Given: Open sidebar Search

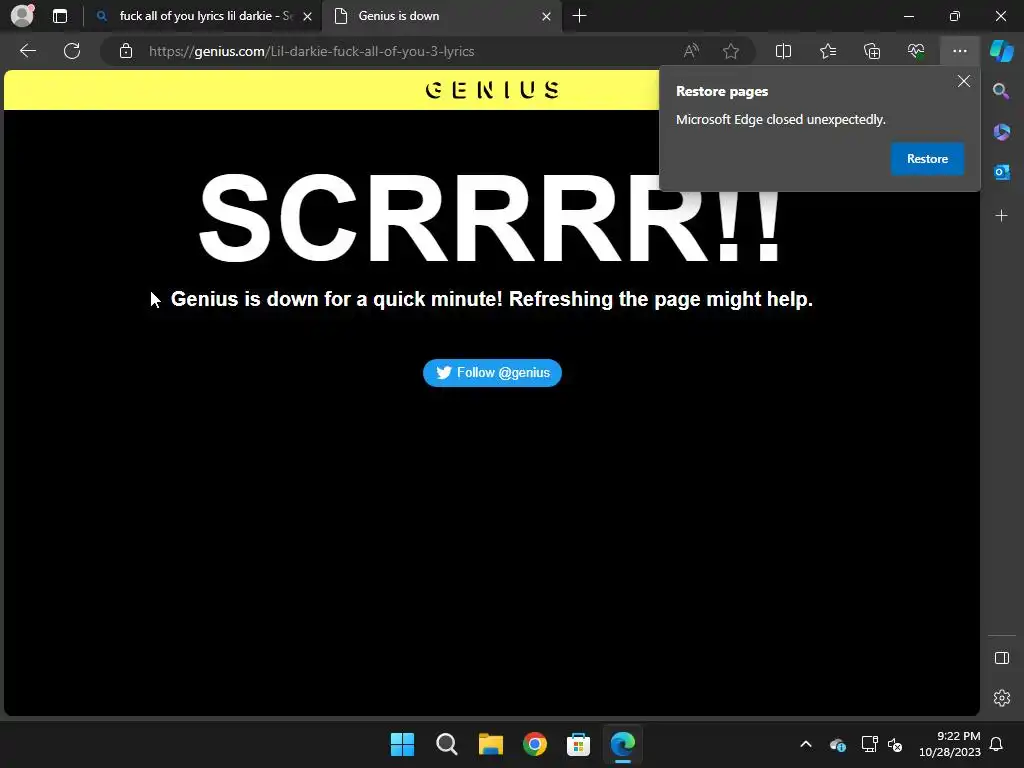Looking at the screenshot, I should [x=1001, y=91].
